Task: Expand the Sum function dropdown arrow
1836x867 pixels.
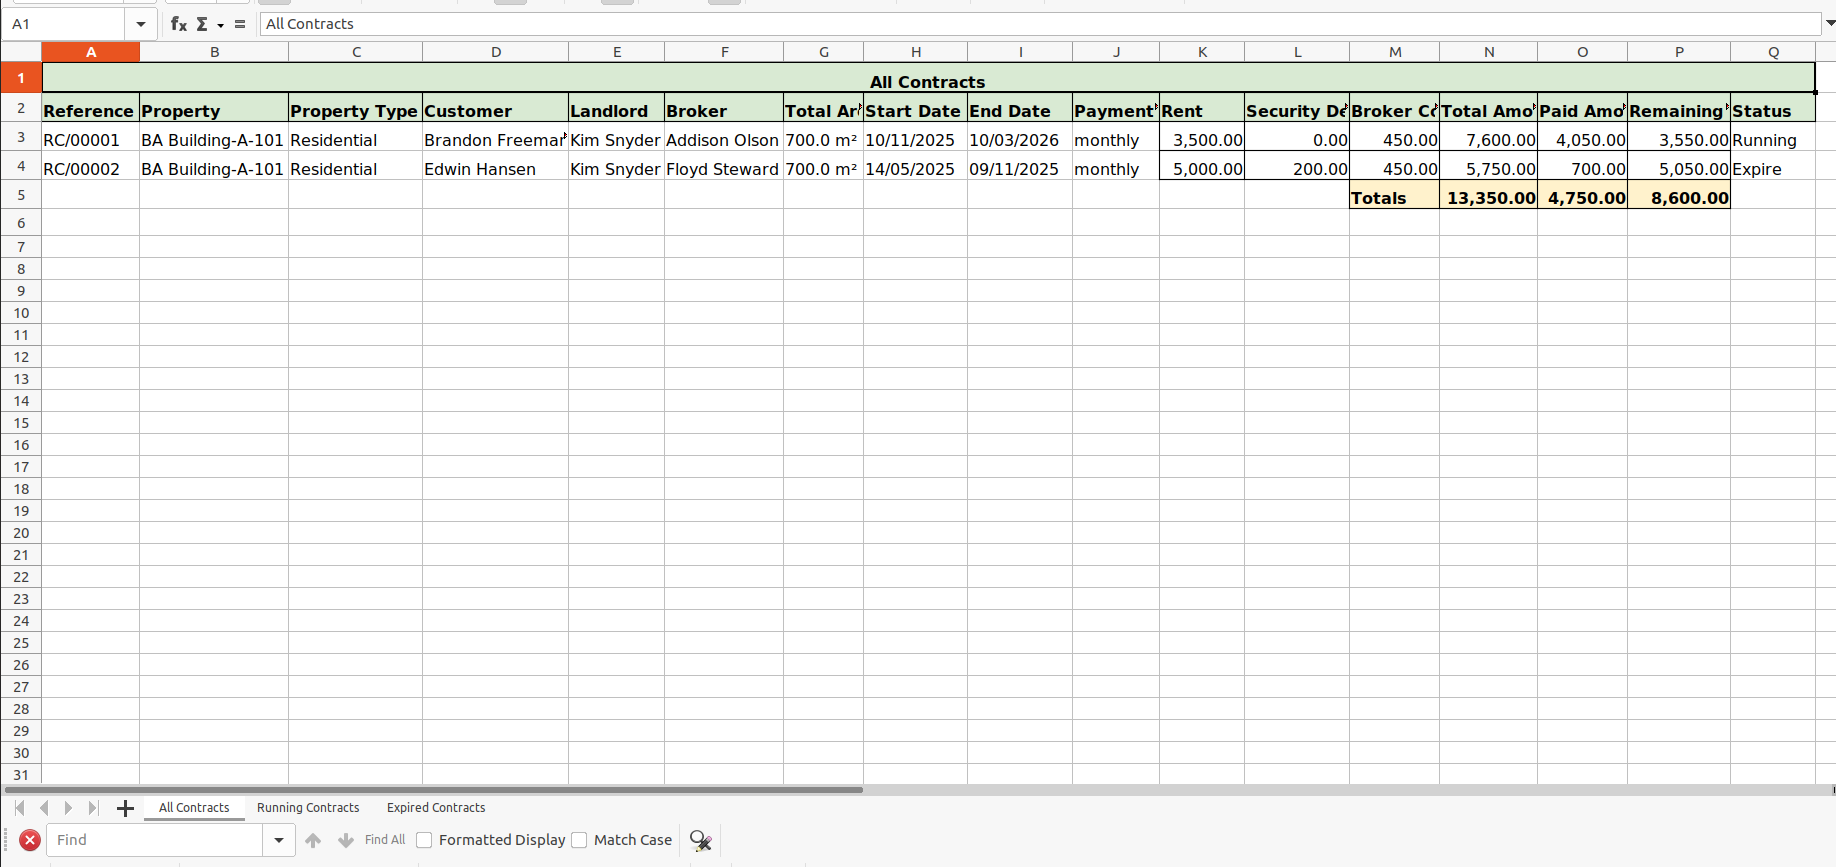Action: coord(220,25)
